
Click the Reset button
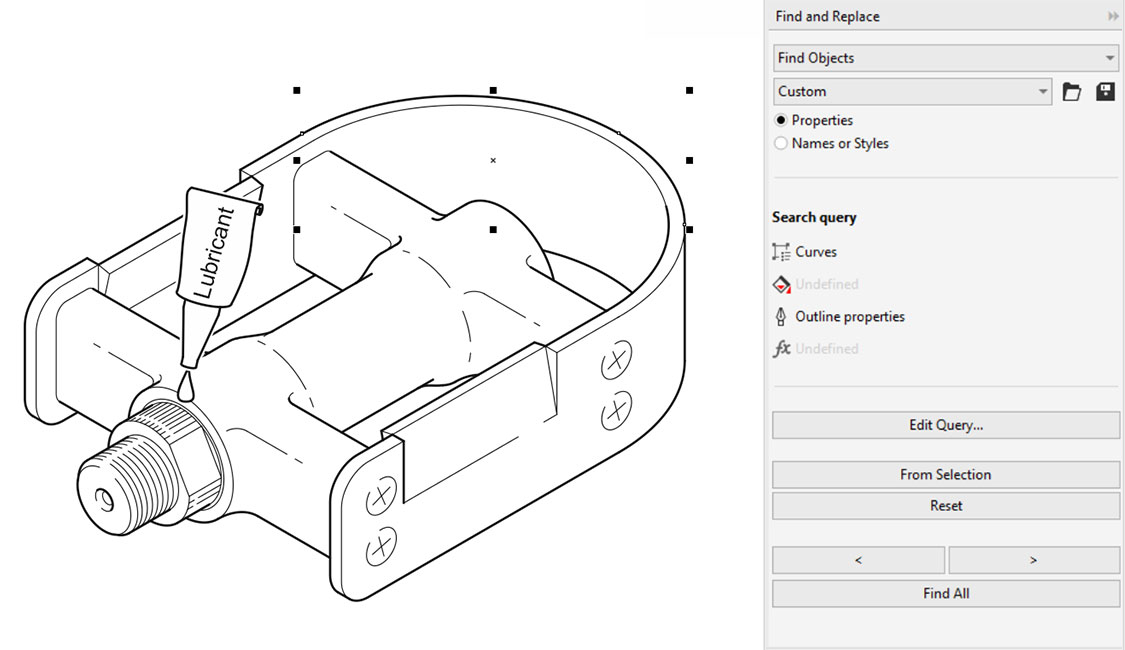[946, 506]
